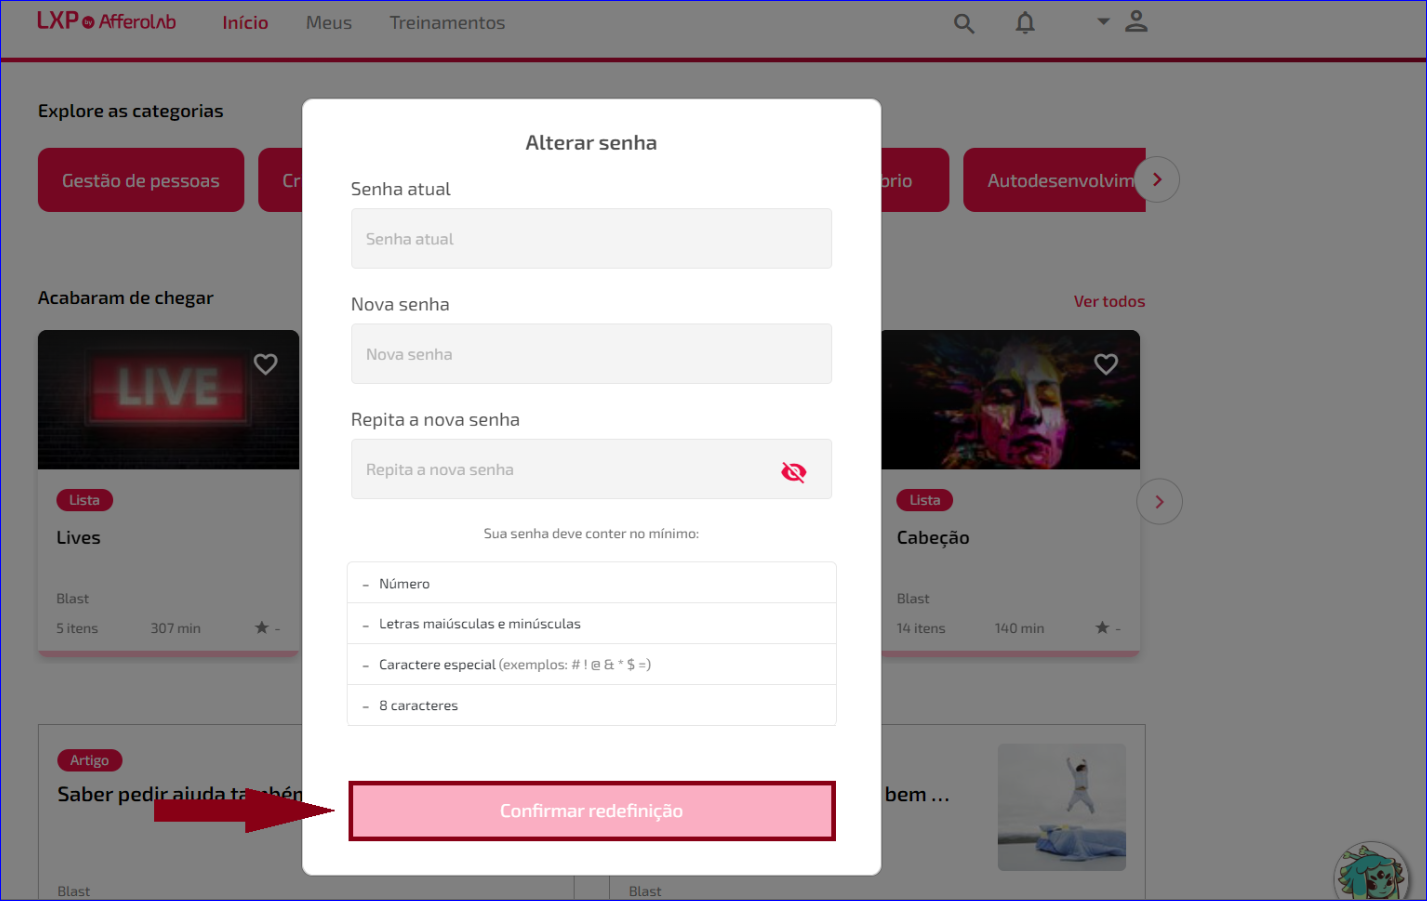Viewport: 1427px width, 901px height.
Task: Focus the Nova senha field
Action: (591, 354)
